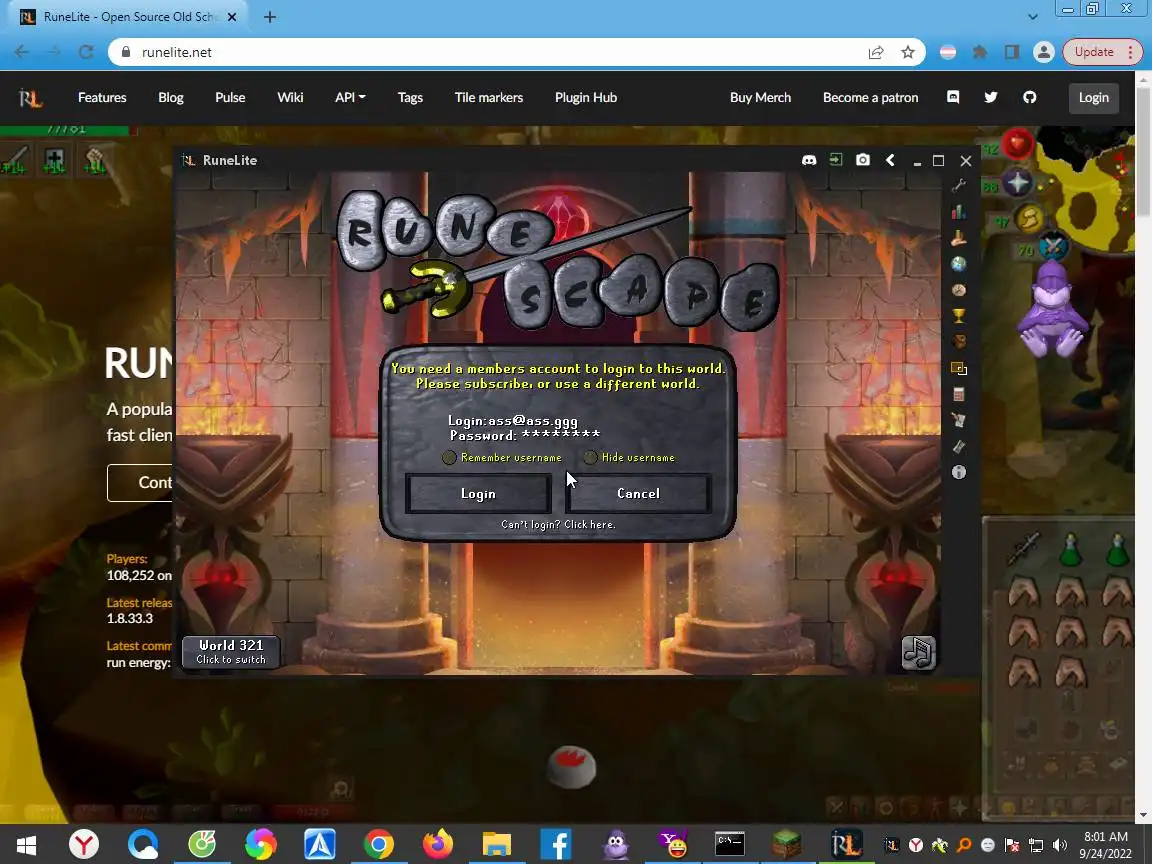Screen dimensions: 1152x864
Task: Open the API dropdown menu
Action: (350, 97)
